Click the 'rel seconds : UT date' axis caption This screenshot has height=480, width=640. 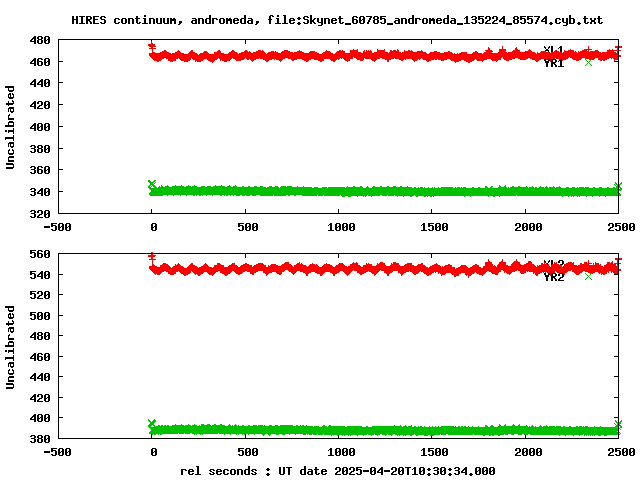pyautogui.click(x=338, y=471)
